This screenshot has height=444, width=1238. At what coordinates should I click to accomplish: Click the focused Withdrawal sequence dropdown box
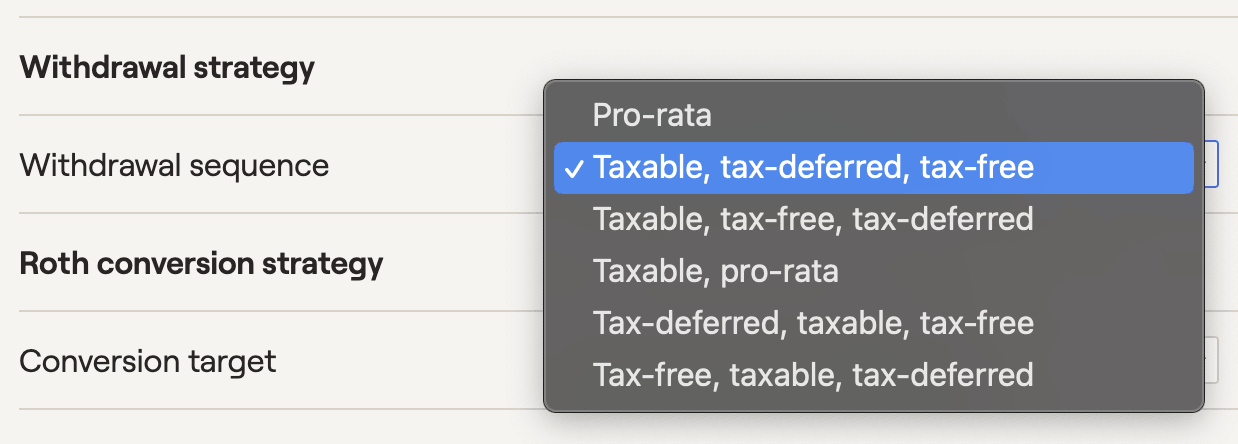point(1211,165)
